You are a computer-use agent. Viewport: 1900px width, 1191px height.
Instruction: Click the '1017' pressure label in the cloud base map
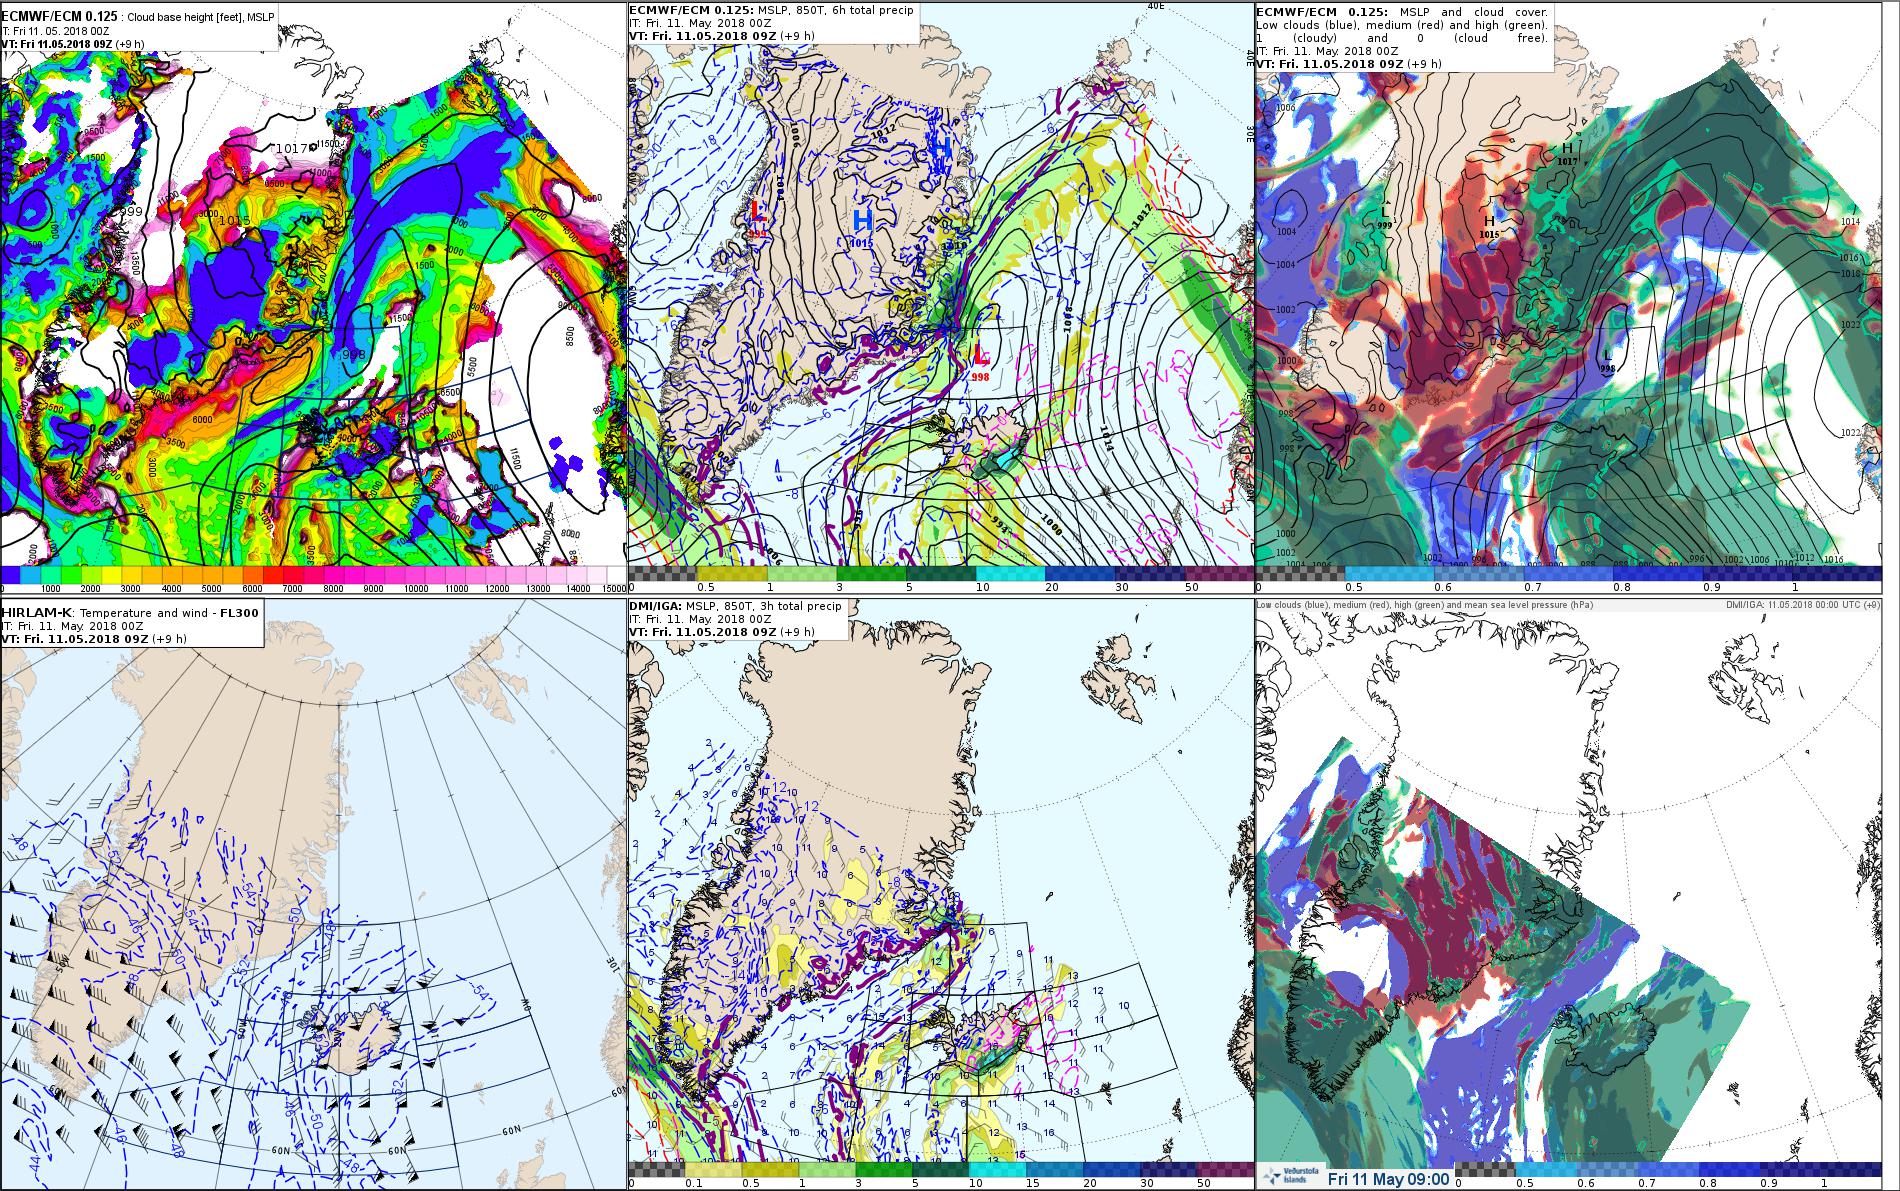pyautogui.click(x=292, y=148)
